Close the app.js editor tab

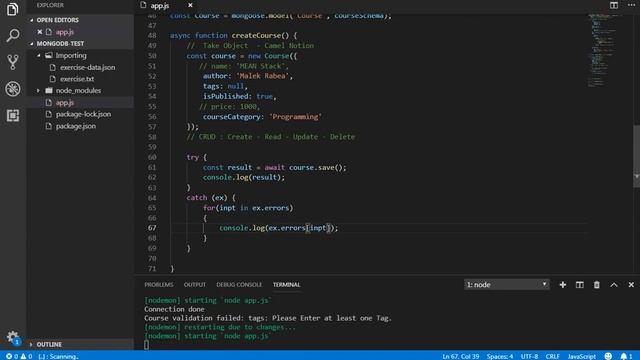[x=190, y=5]
